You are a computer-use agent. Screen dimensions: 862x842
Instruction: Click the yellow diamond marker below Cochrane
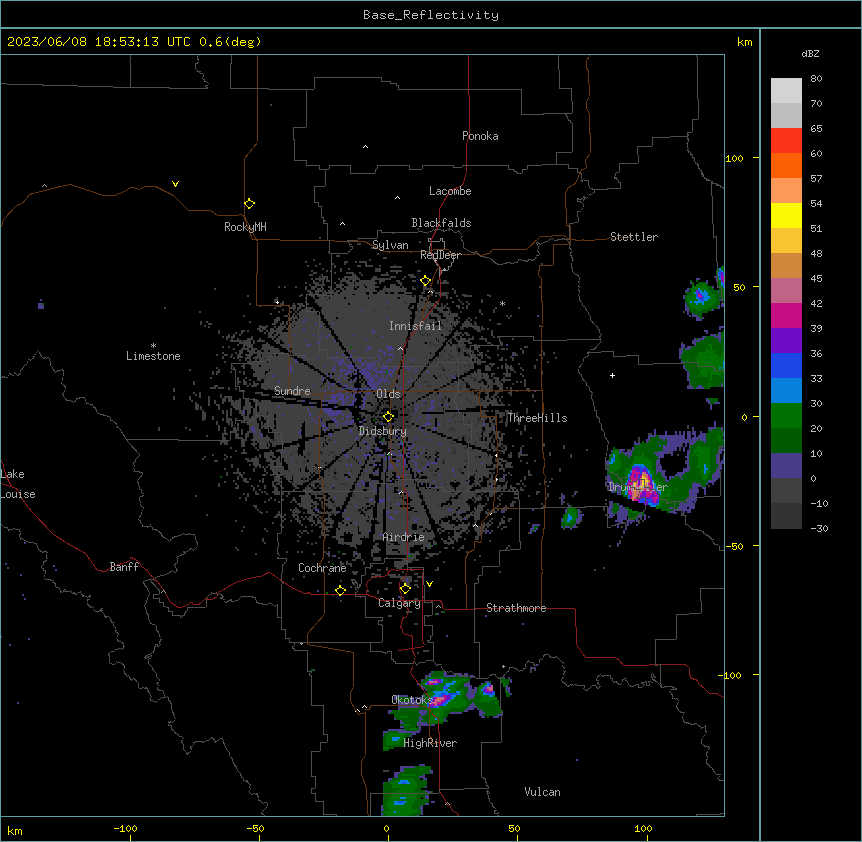pos(340,590)
